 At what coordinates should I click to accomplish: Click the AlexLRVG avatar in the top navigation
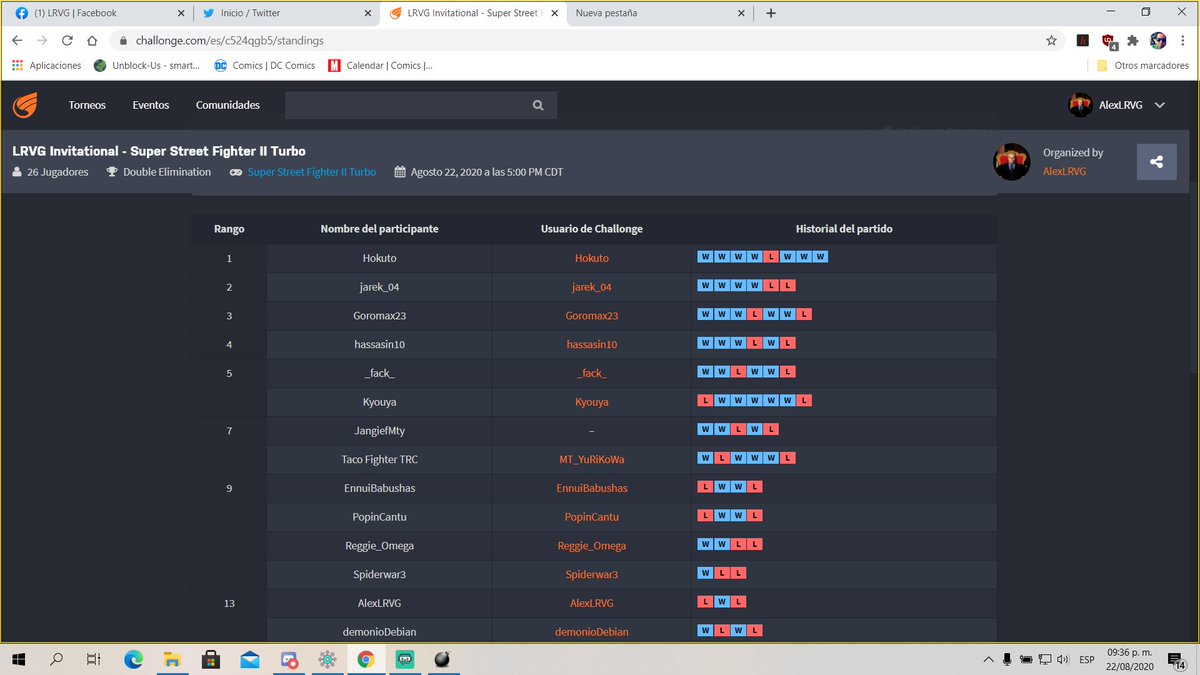pos(1080,105)
